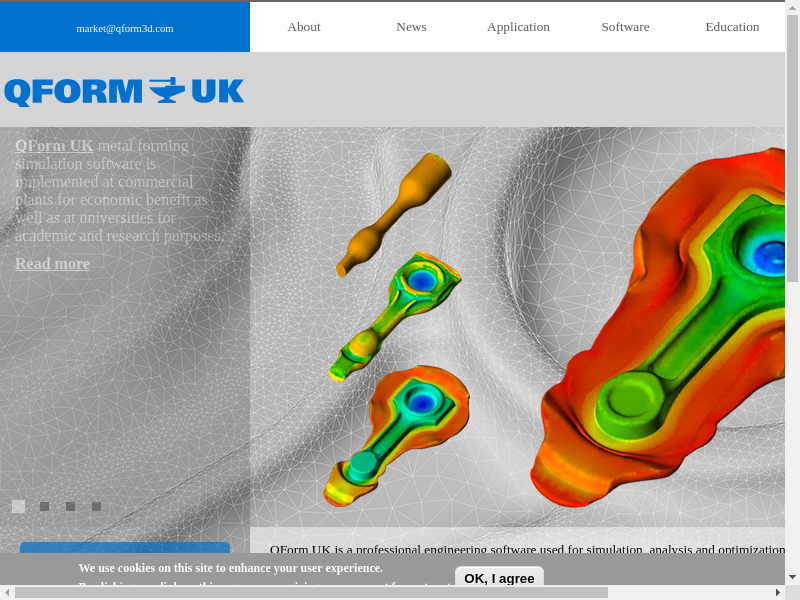Open the About menu
Screen dimensions: 800x600
304,27
